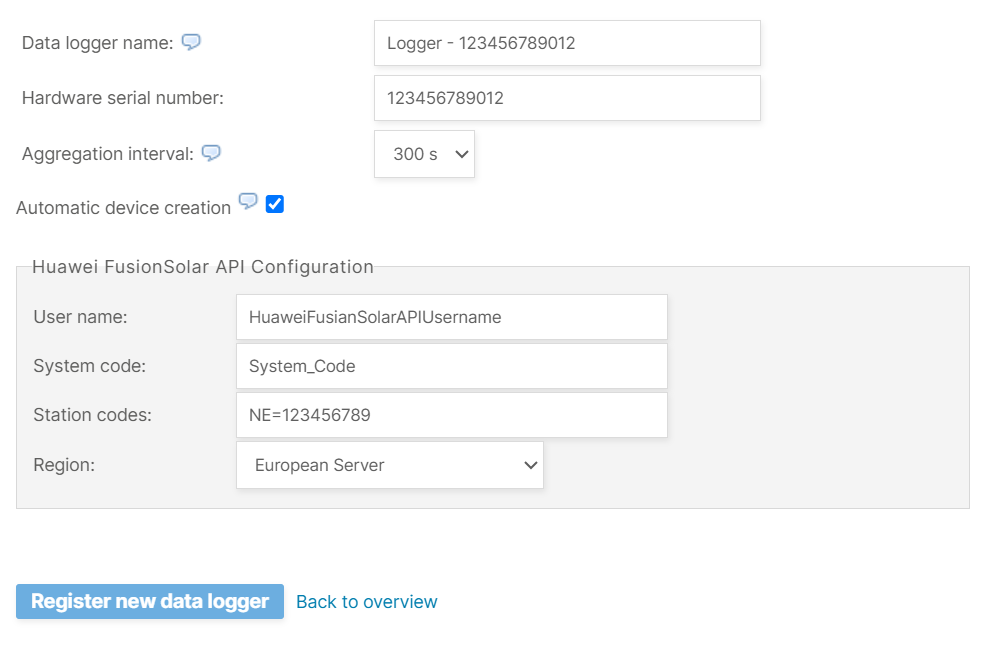Click the Automatic device creation label
The image size is (987, 648).
[123, 208]
